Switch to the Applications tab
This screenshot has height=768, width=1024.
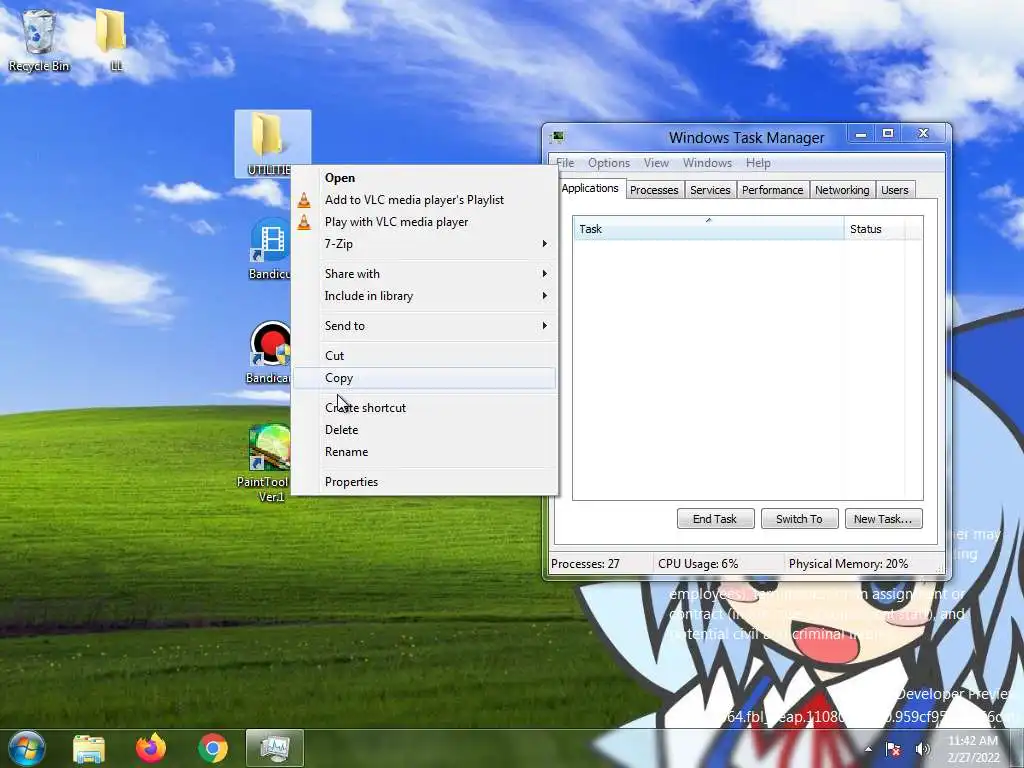590,188
